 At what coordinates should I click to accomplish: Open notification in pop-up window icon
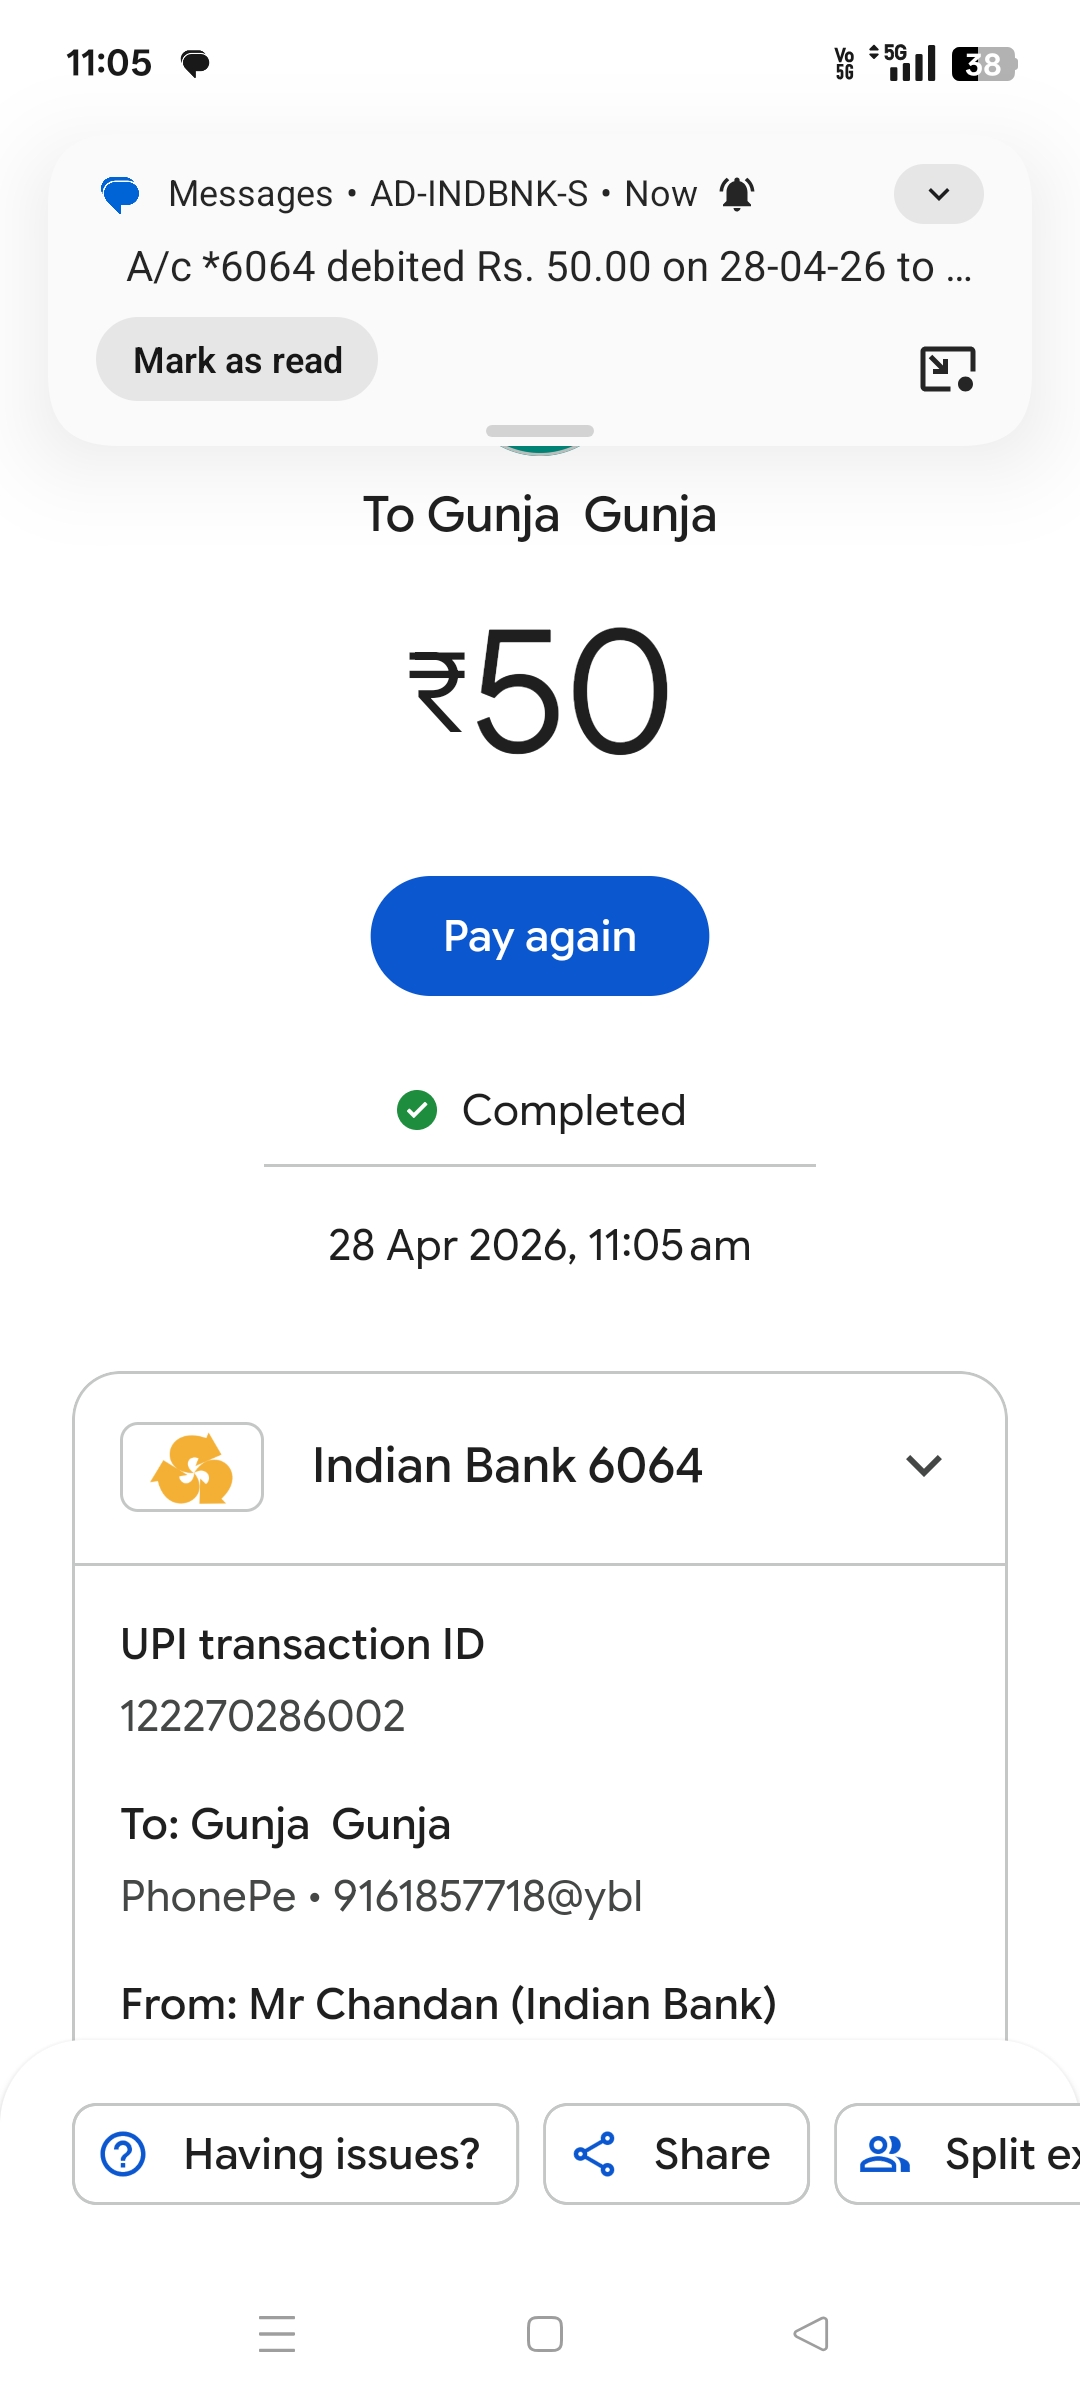[947, 369]
